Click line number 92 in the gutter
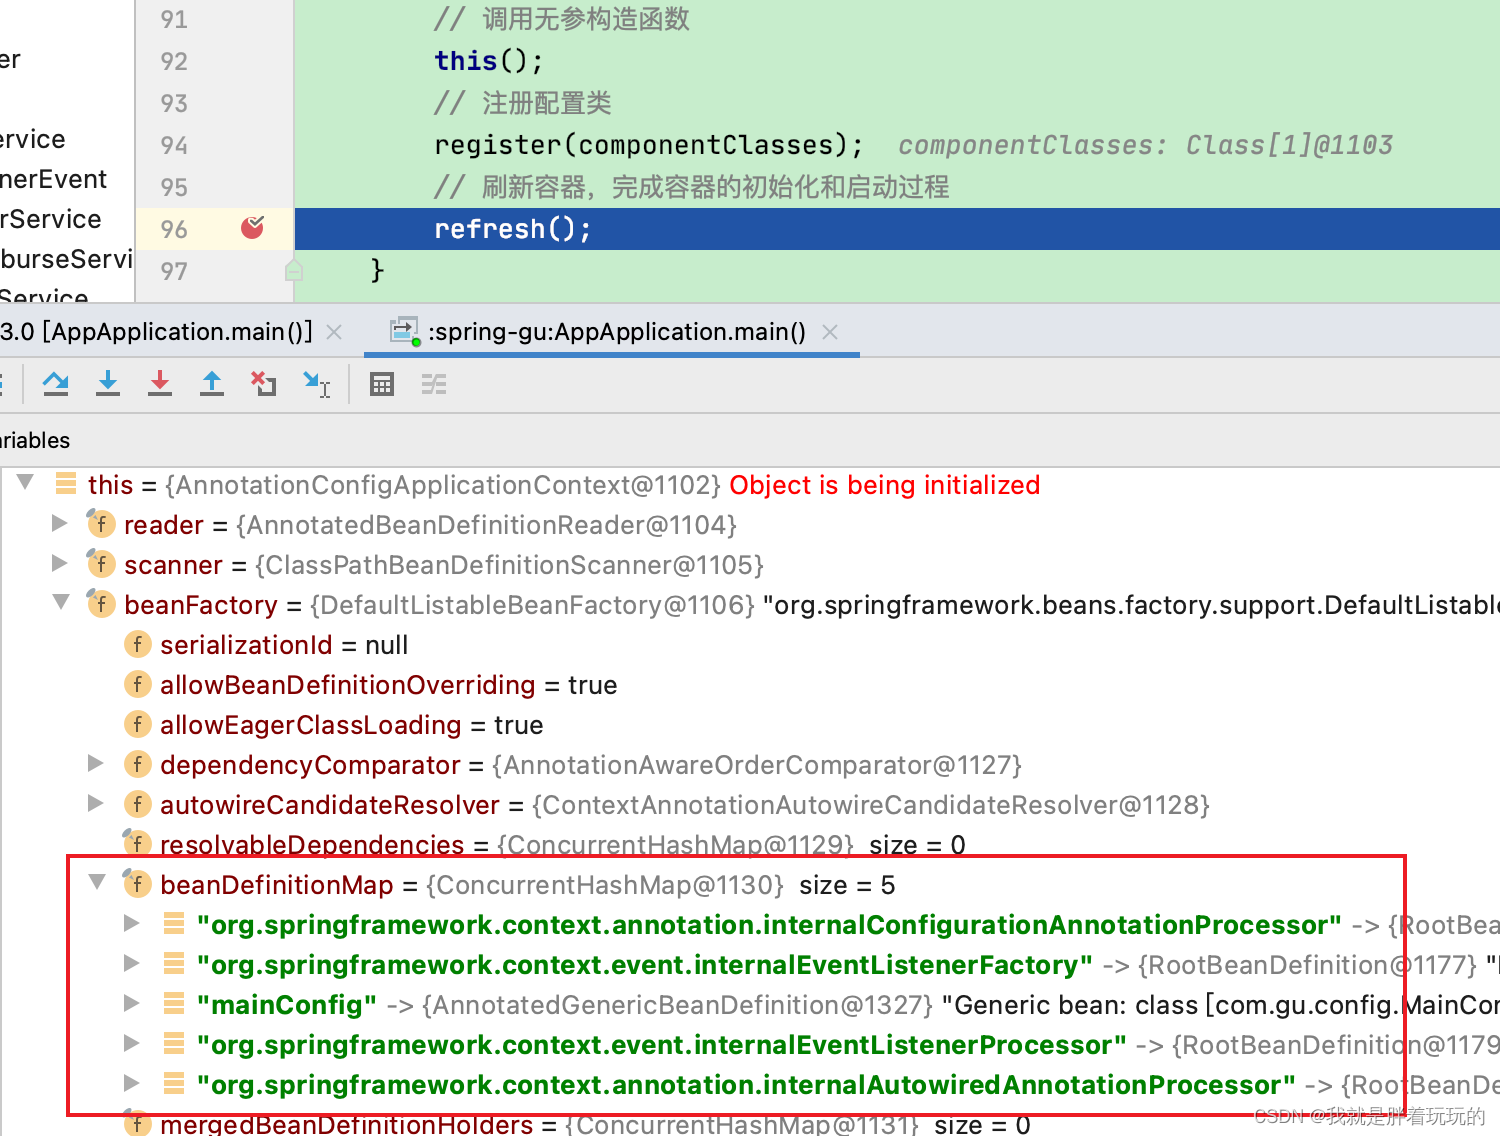Screen dimensions: 1500x1136 coord(174,61)
